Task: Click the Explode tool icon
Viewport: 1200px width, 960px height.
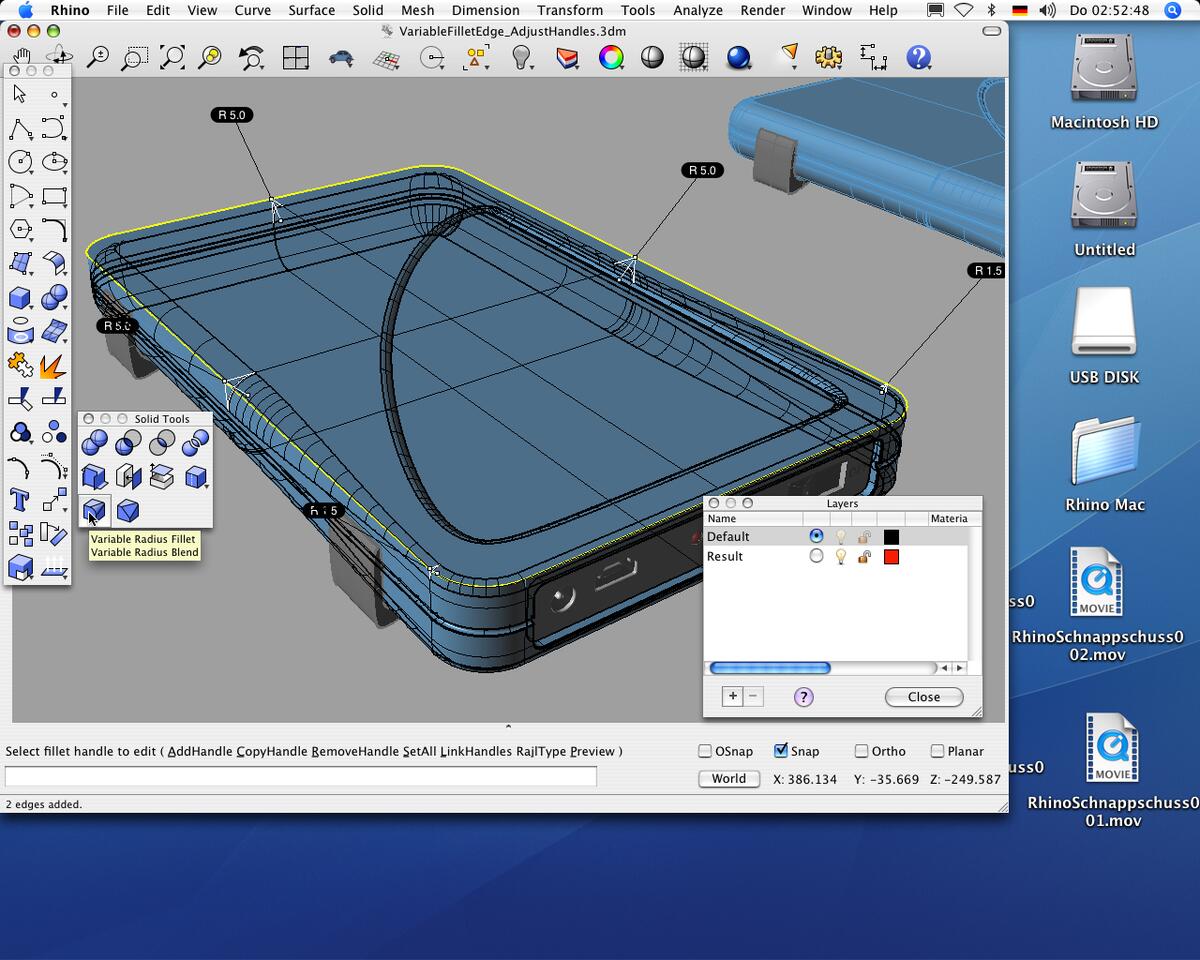Action: coord(53,366)
